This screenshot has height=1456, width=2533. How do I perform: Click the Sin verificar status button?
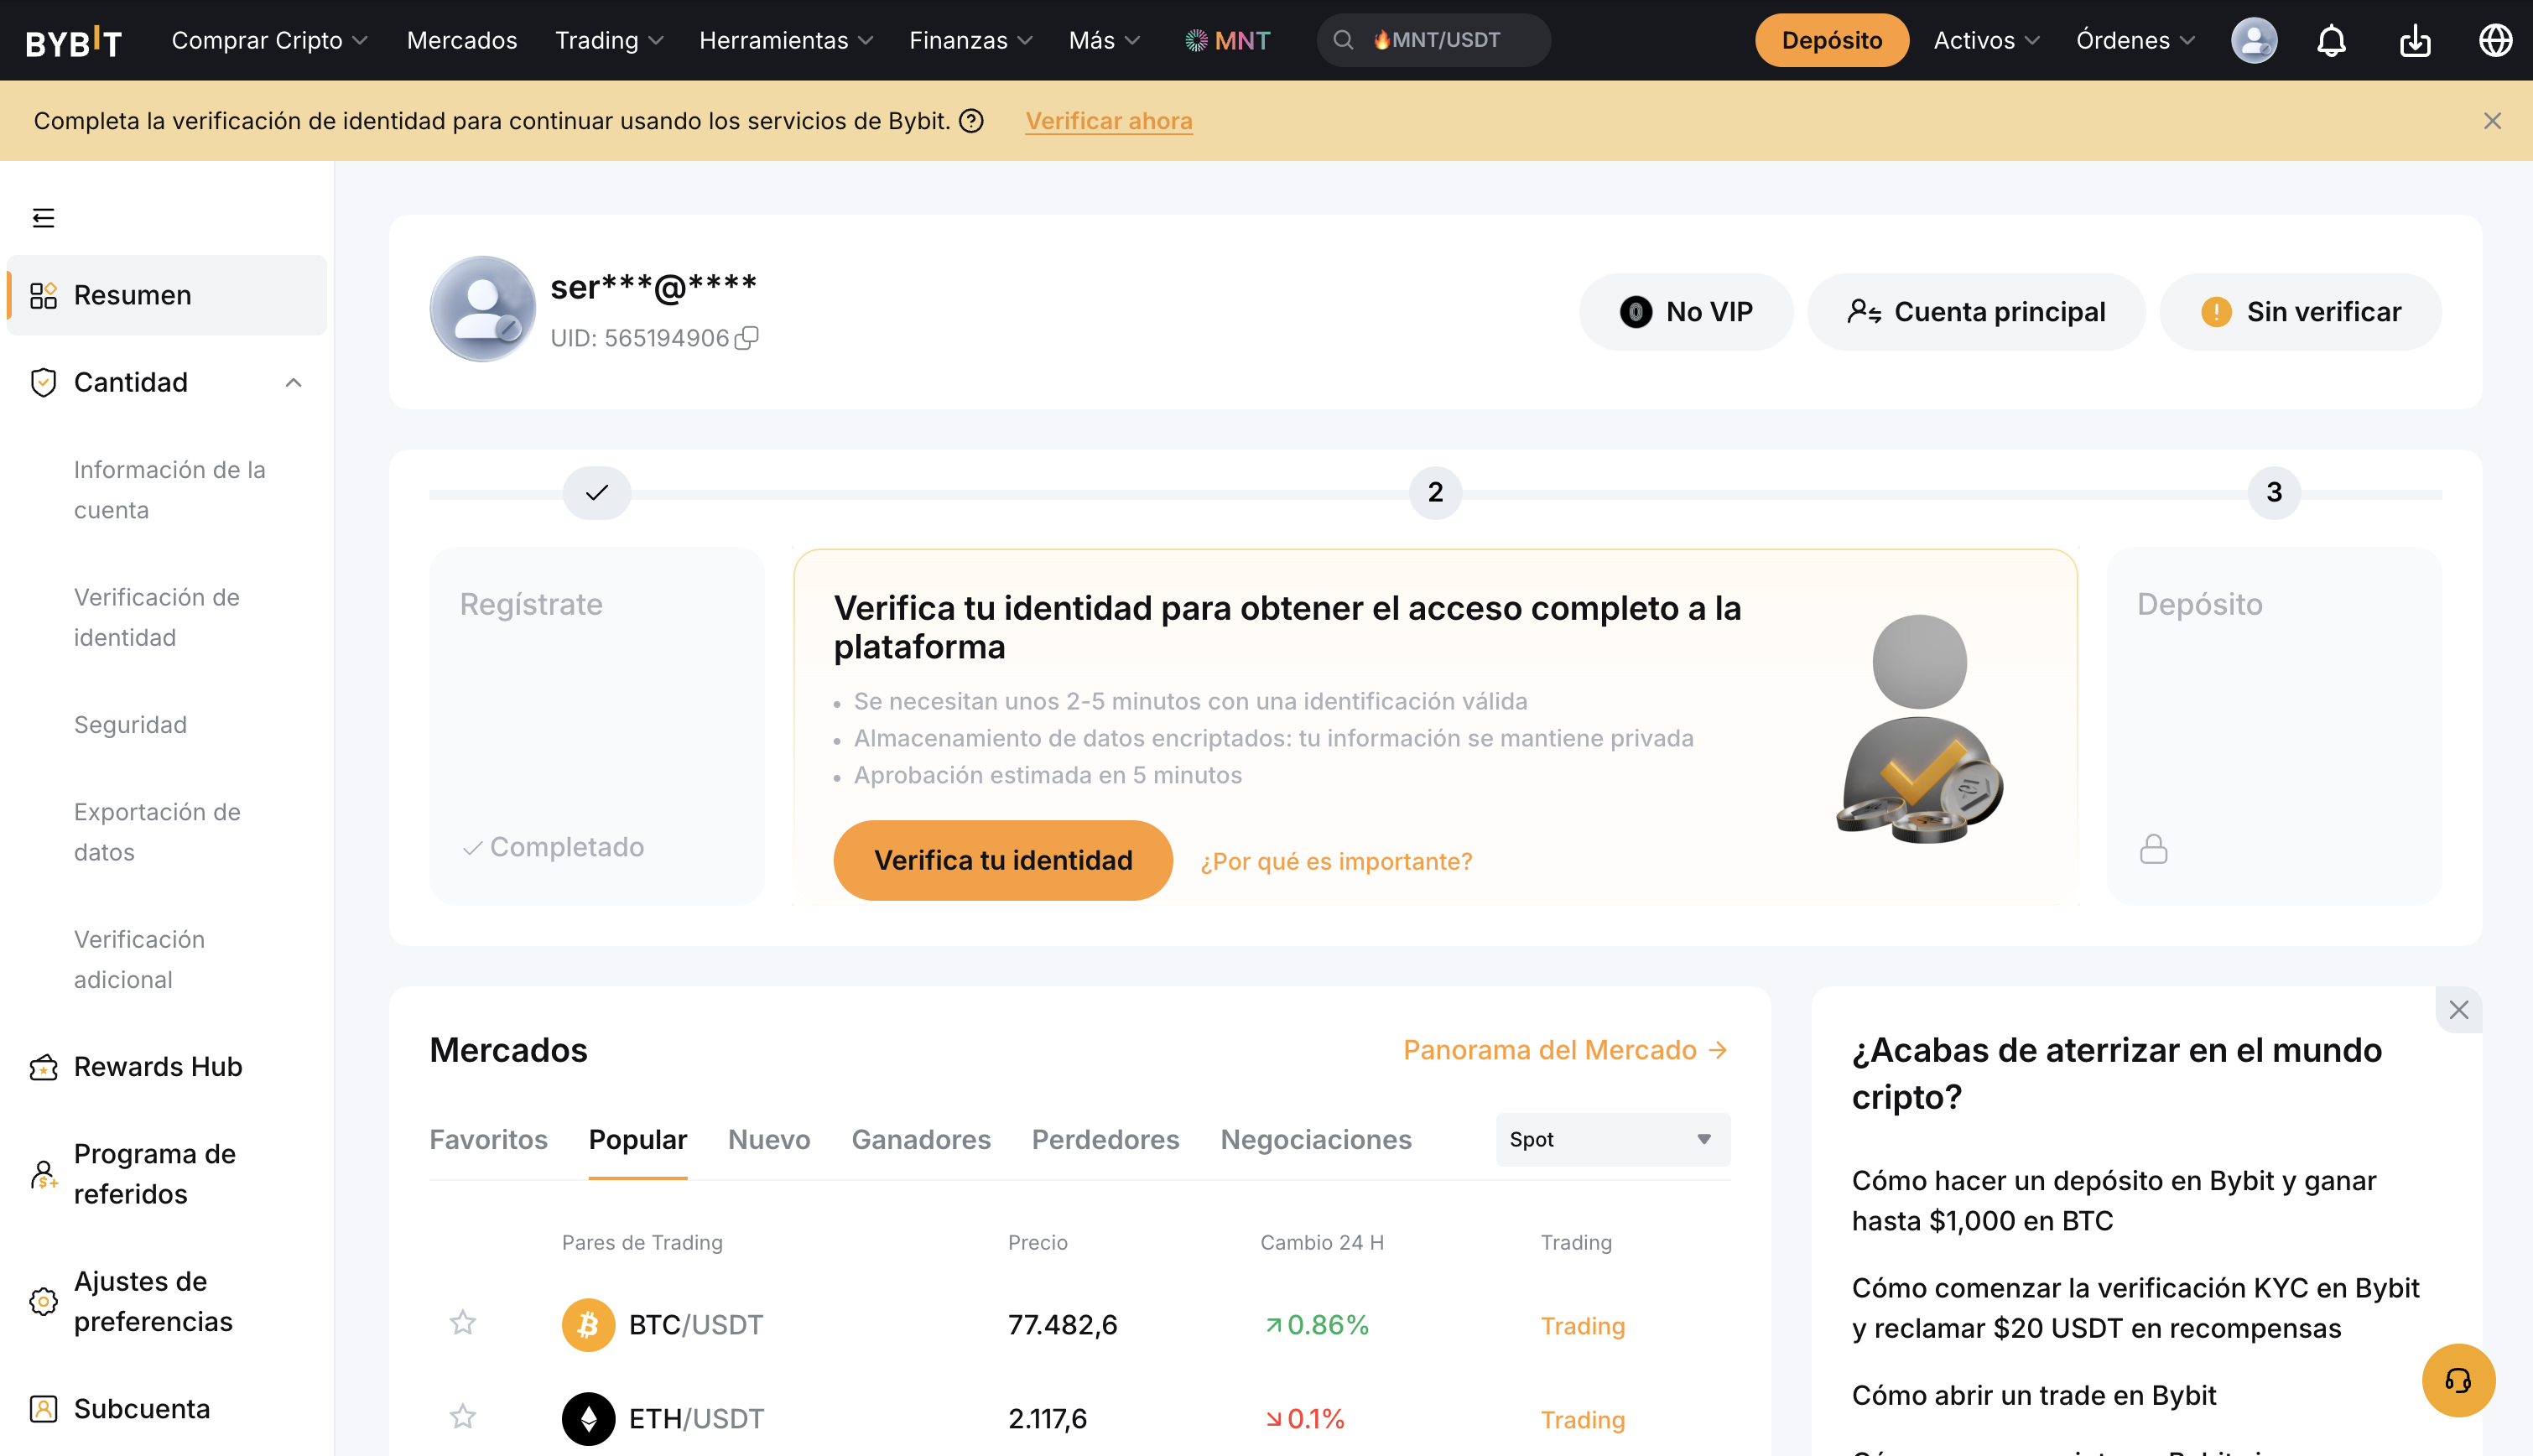pos(2300,312)
